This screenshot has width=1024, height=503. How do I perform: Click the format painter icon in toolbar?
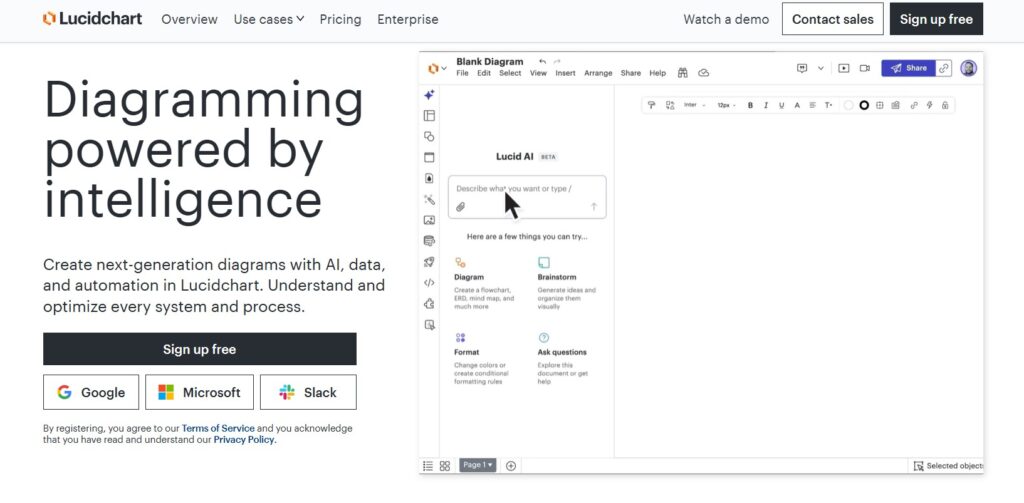(x=651, y=105)
